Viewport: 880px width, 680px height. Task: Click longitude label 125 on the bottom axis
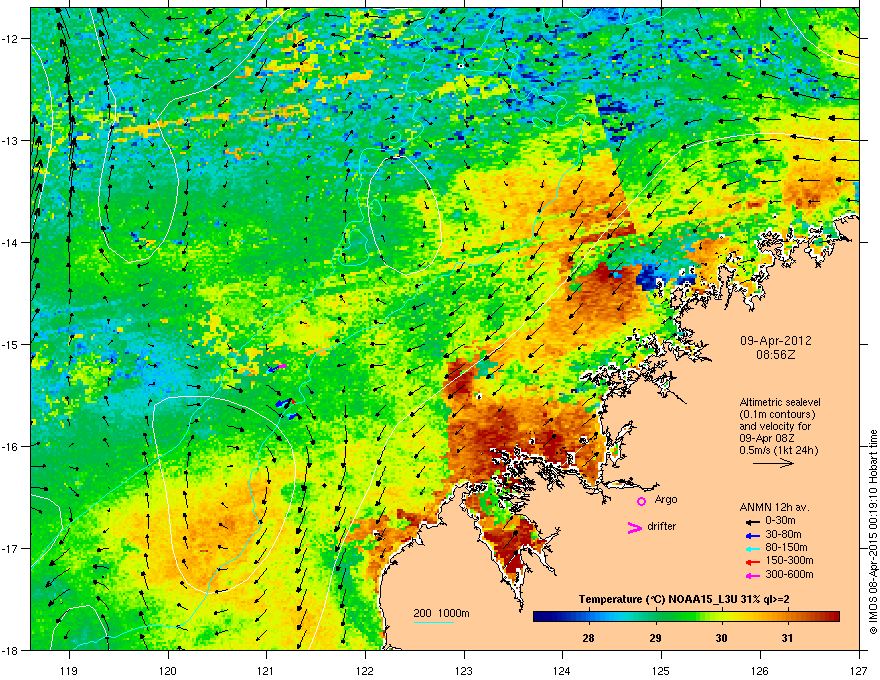coord(661,670)
